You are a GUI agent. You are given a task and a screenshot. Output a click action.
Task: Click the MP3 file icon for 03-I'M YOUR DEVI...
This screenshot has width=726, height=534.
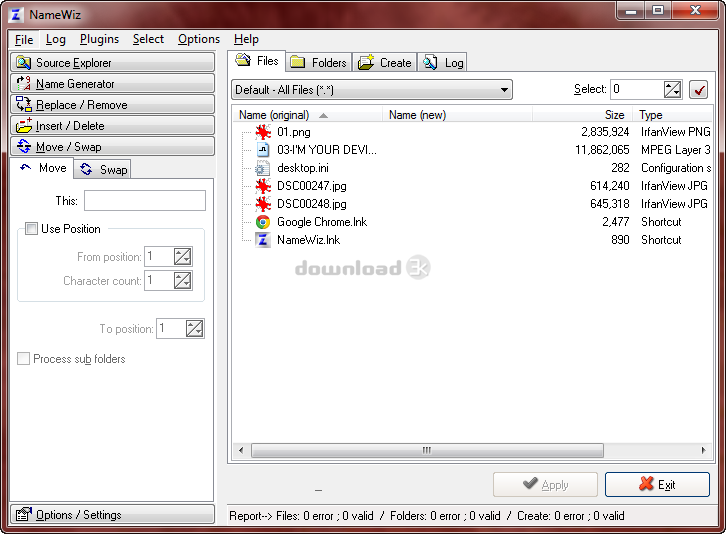(x=263, y=150)
